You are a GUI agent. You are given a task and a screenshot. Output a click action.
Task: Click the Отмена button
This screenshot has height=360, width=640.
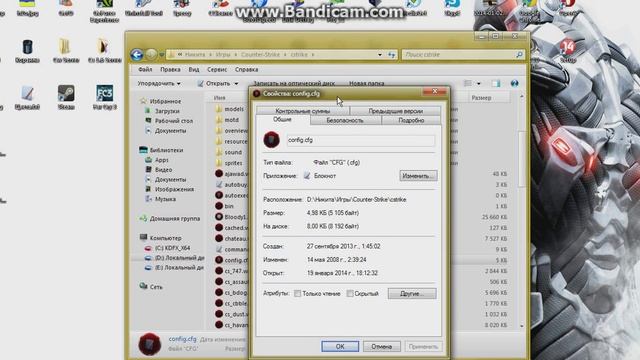coord(382,347)
